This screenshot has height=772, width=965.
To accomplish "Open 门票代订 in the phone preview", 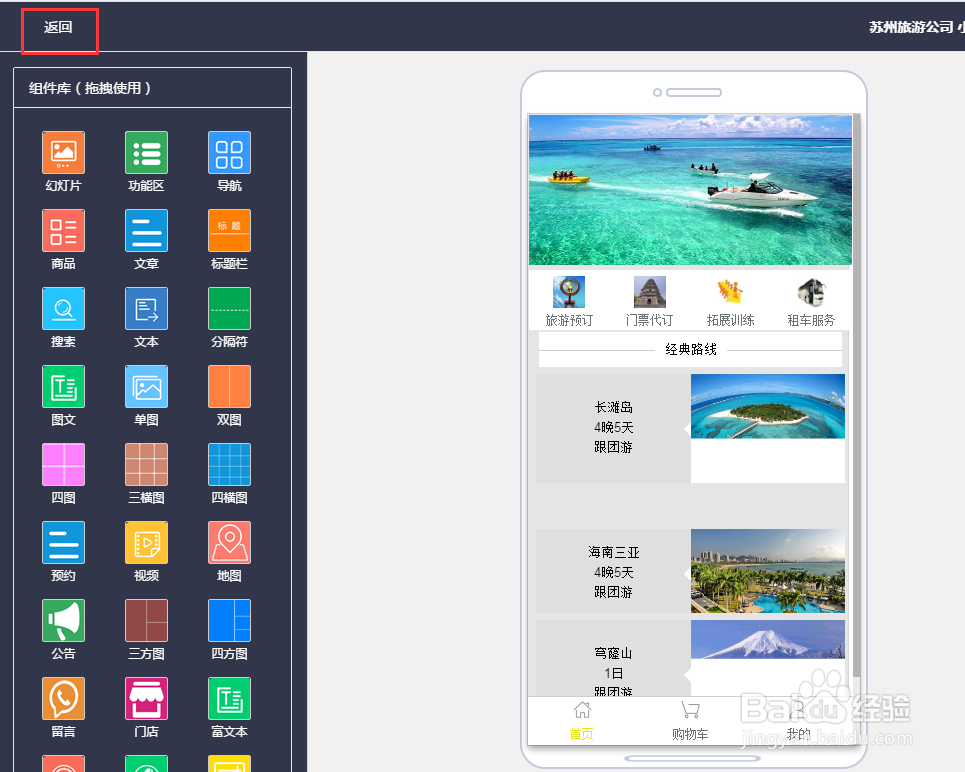I will (x=650, y=302).
